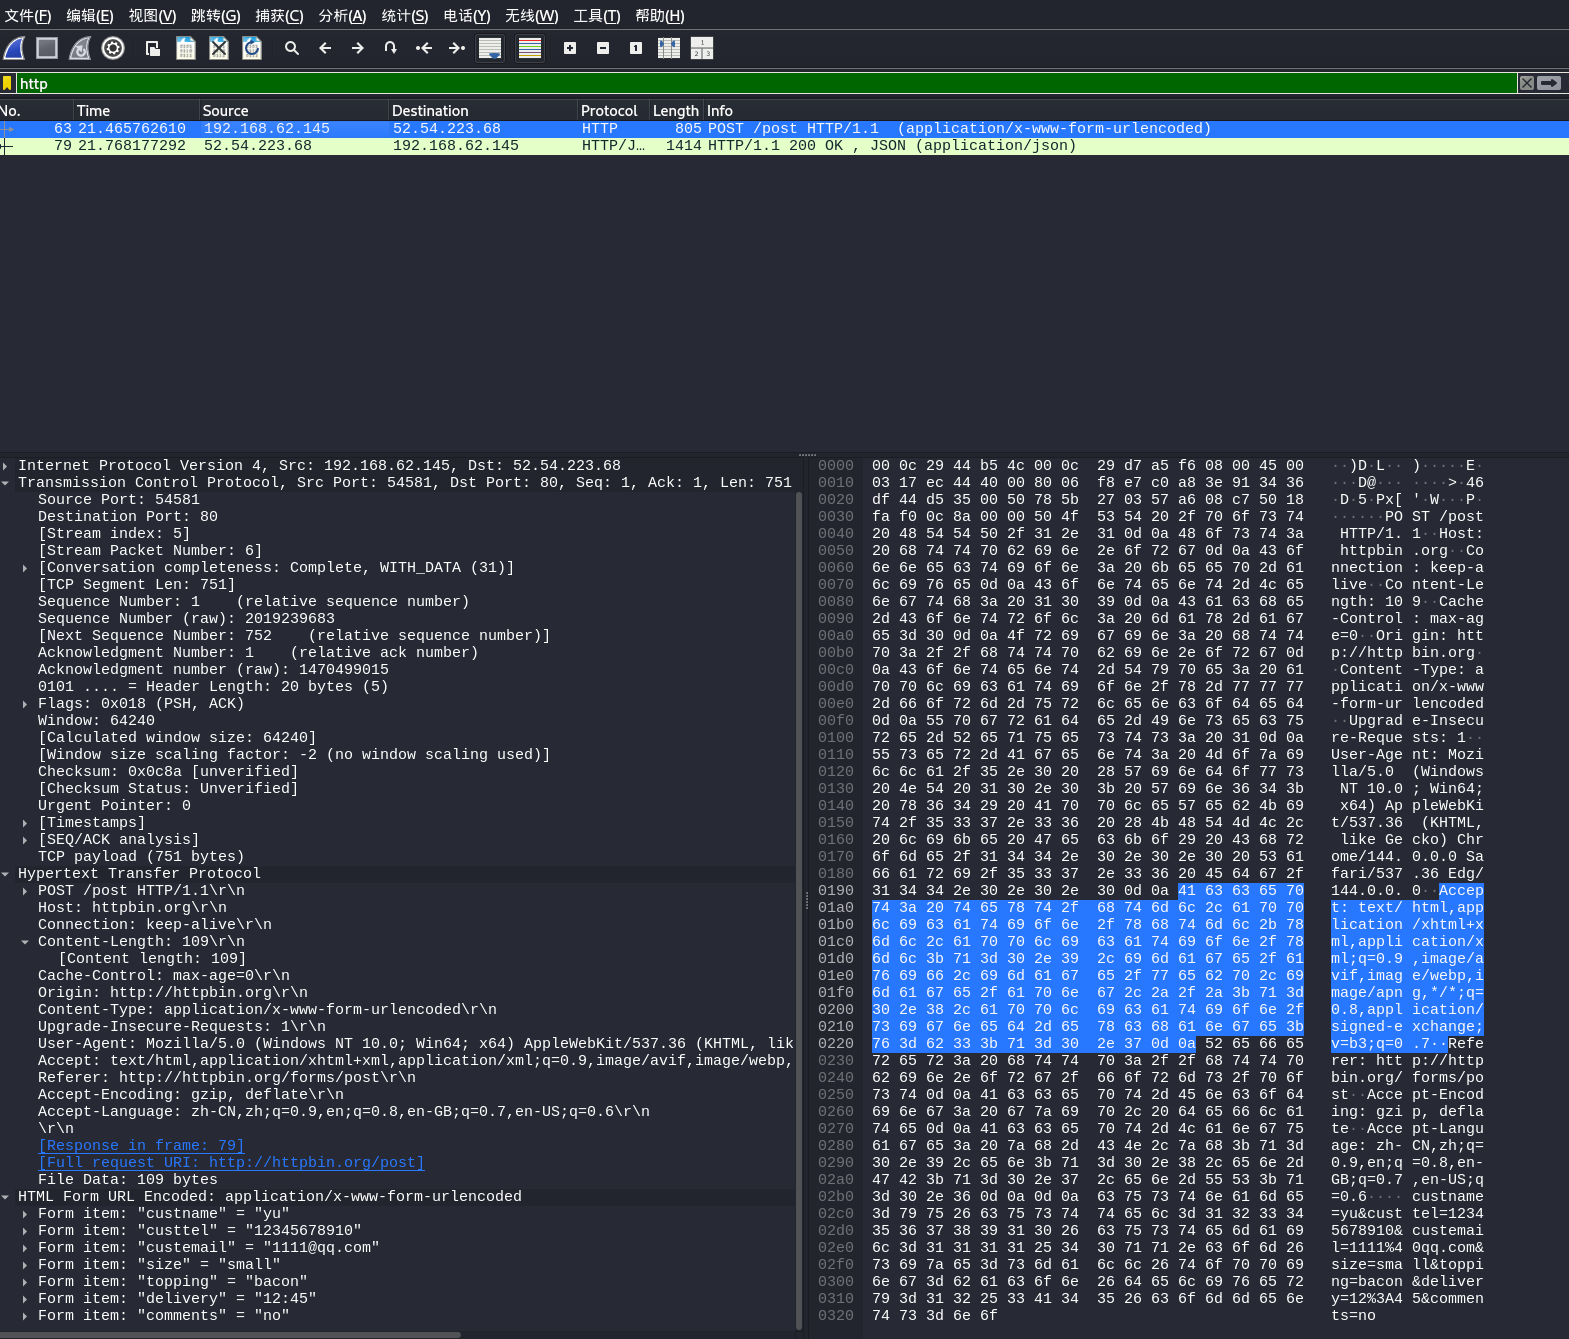Screen dimensions: 1569x1339
Task: Apply the display filter with arrow button
Action: coord(1549,83)
